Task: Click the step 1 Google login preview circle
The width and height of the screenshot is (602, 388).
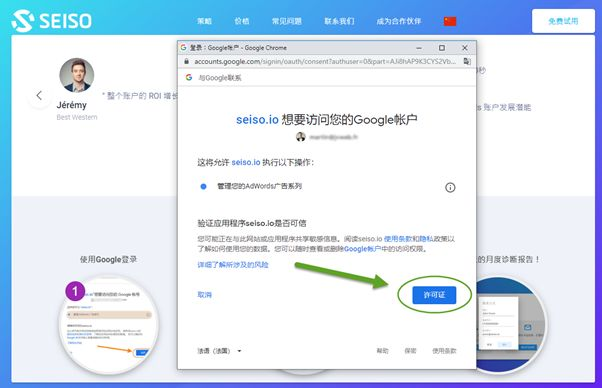Action: click(109, 324)
